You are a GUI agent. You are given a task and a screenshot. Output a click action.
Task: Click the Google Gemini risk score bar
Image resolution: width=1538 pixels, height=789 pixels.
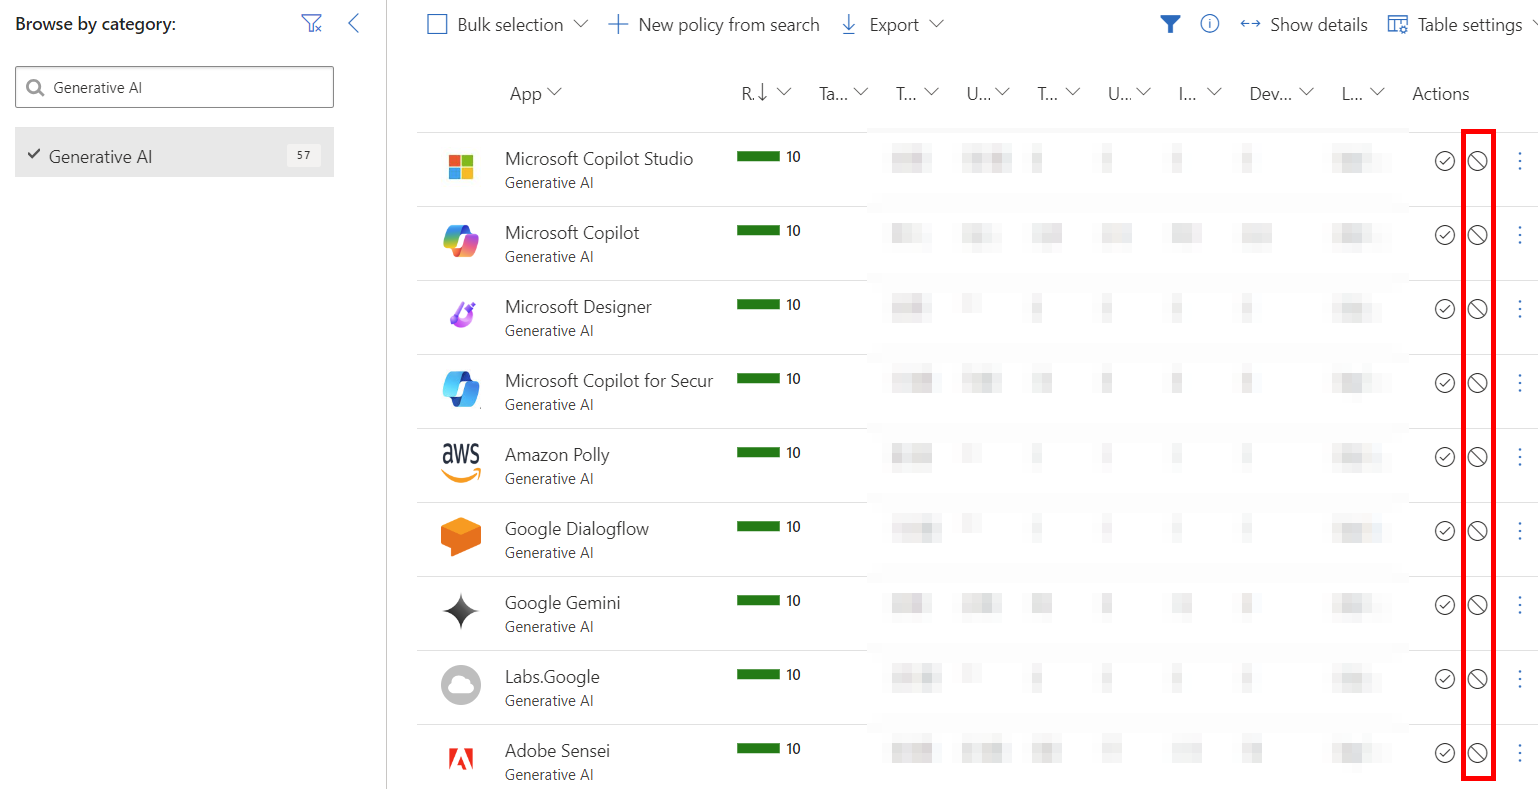click(758, 600)
